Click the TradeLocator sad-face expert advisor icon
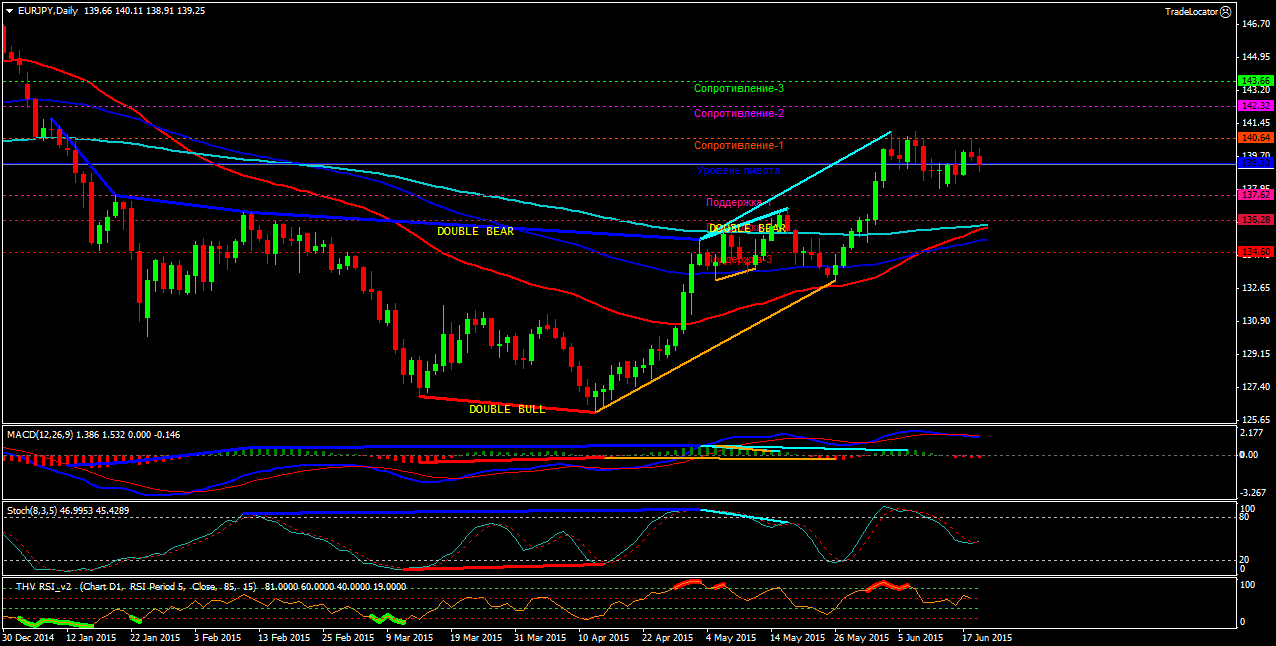The height and width of the screenshot is (646, 1276). 1226,11
